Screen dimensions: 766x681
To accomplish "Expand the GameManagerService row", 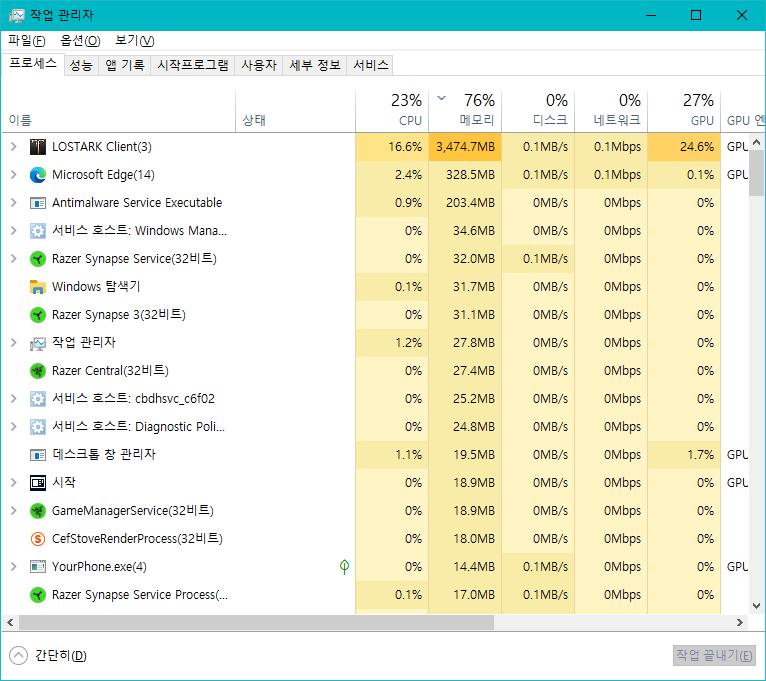I will coord(14,511).
